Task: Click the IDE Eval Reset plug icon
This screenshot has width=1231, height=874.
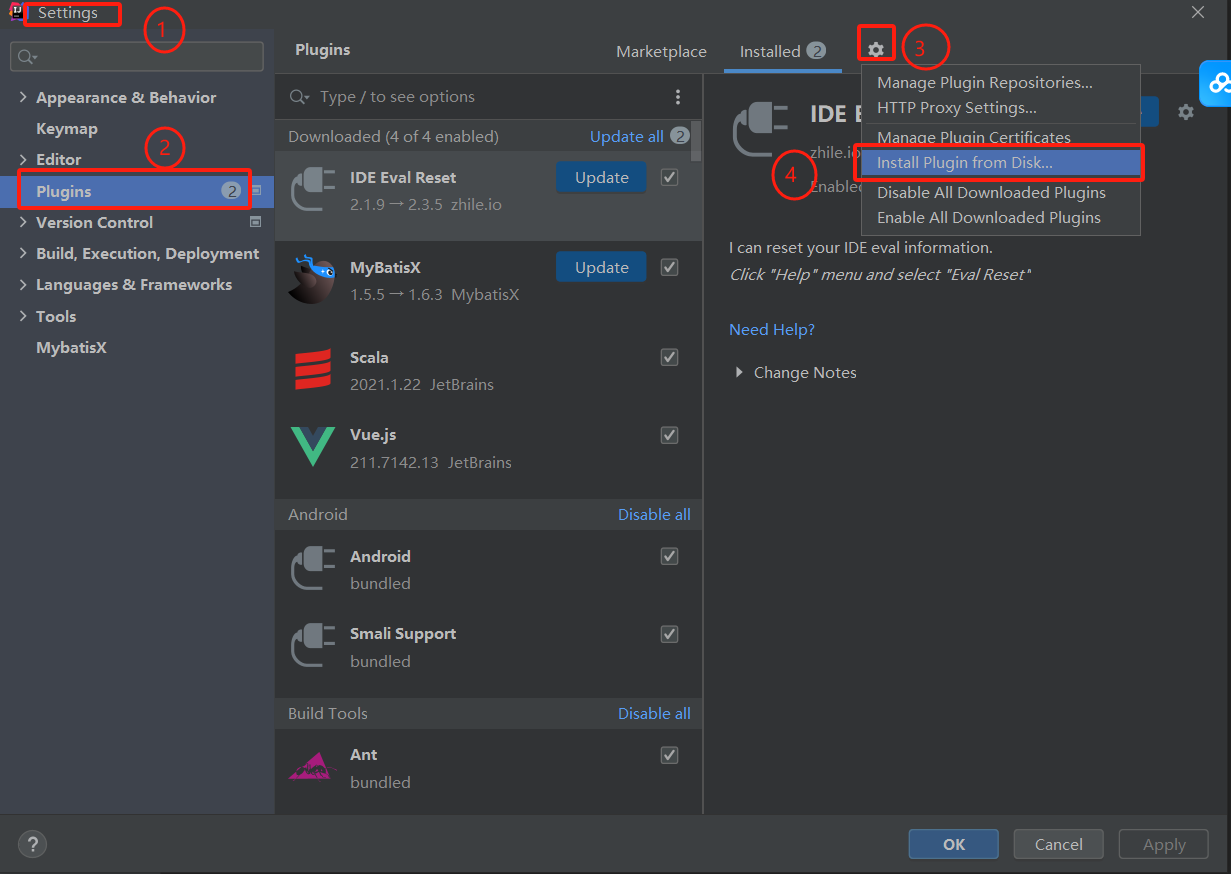Action: point(312,190)
